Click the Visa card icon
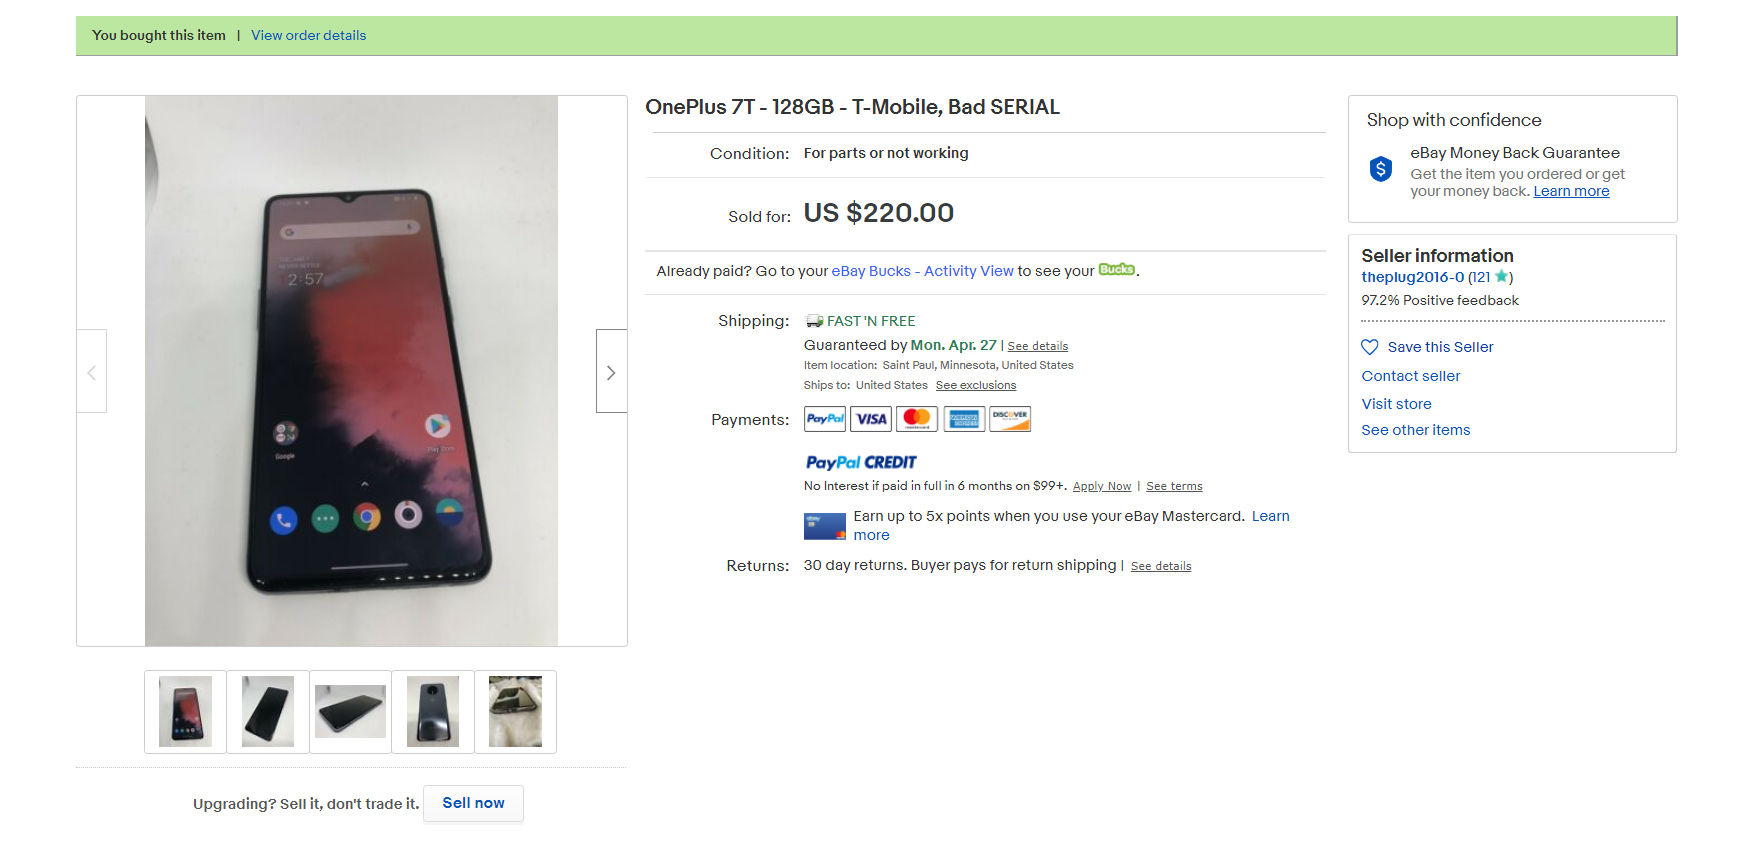This screenshot has width=1744, height=851. (871, 419)
